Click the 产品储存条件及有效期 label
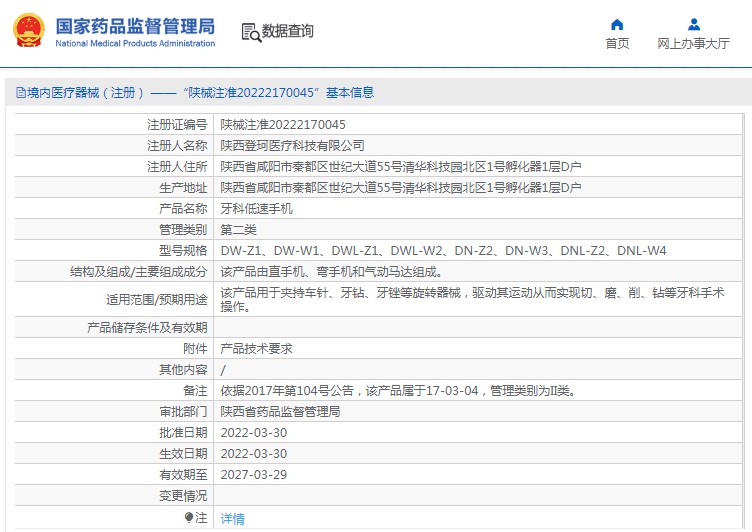 coord(147,328)
